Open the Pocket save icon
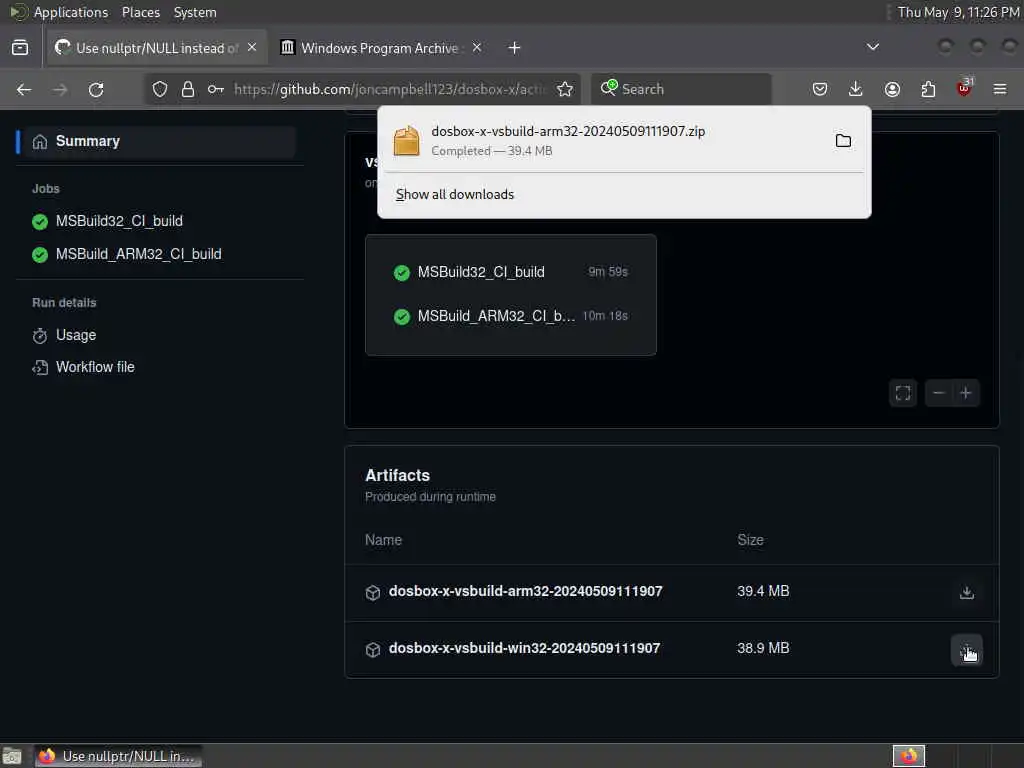1024x768 pixels. pyautogui.click(x=820, y=89)
